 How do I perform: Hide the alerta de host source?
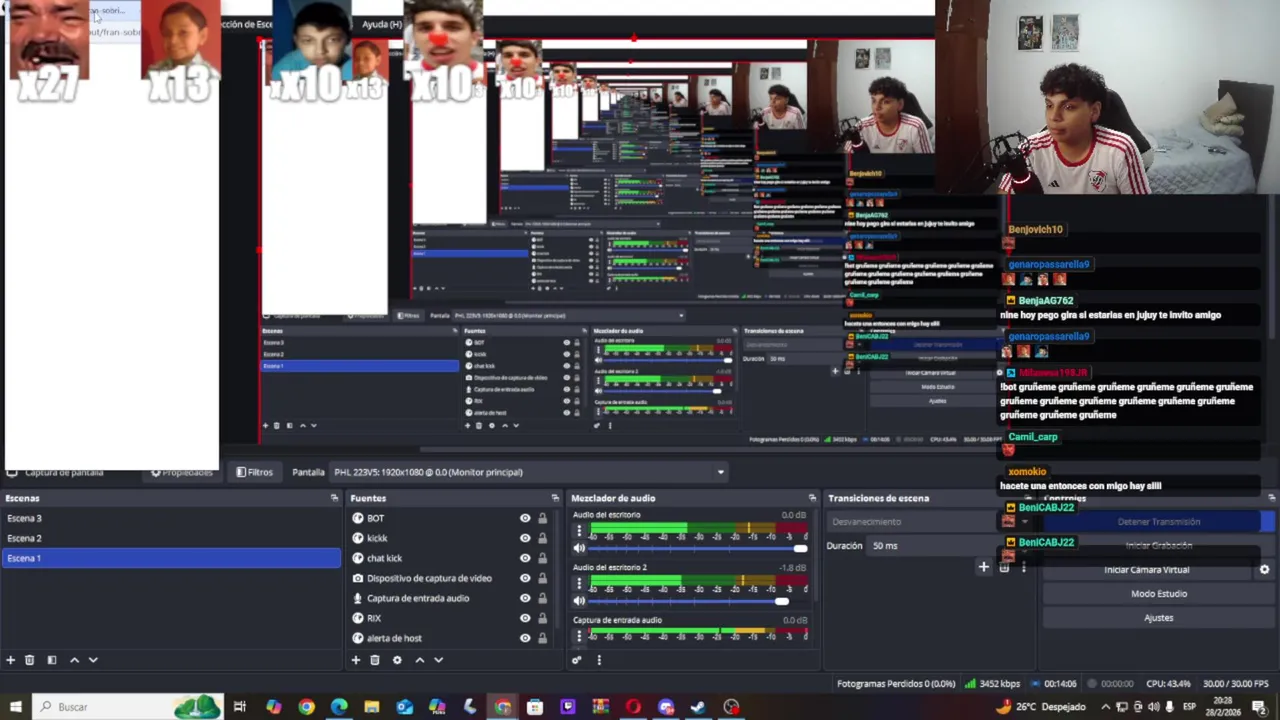525,638
